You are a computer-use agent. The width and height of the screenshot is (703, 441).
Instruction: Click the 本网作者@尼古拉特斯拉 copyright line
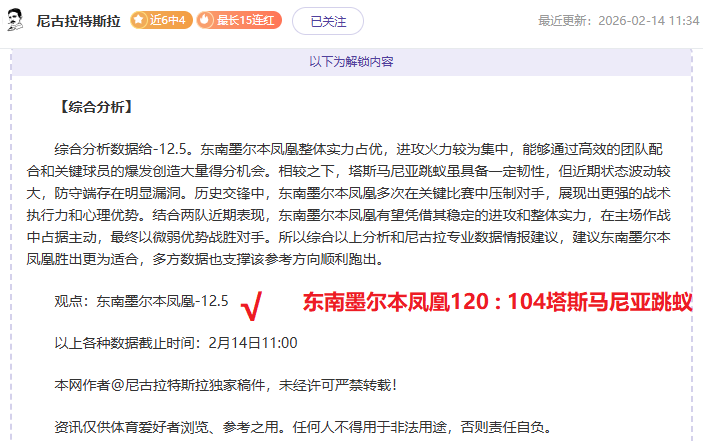point(226,385)
